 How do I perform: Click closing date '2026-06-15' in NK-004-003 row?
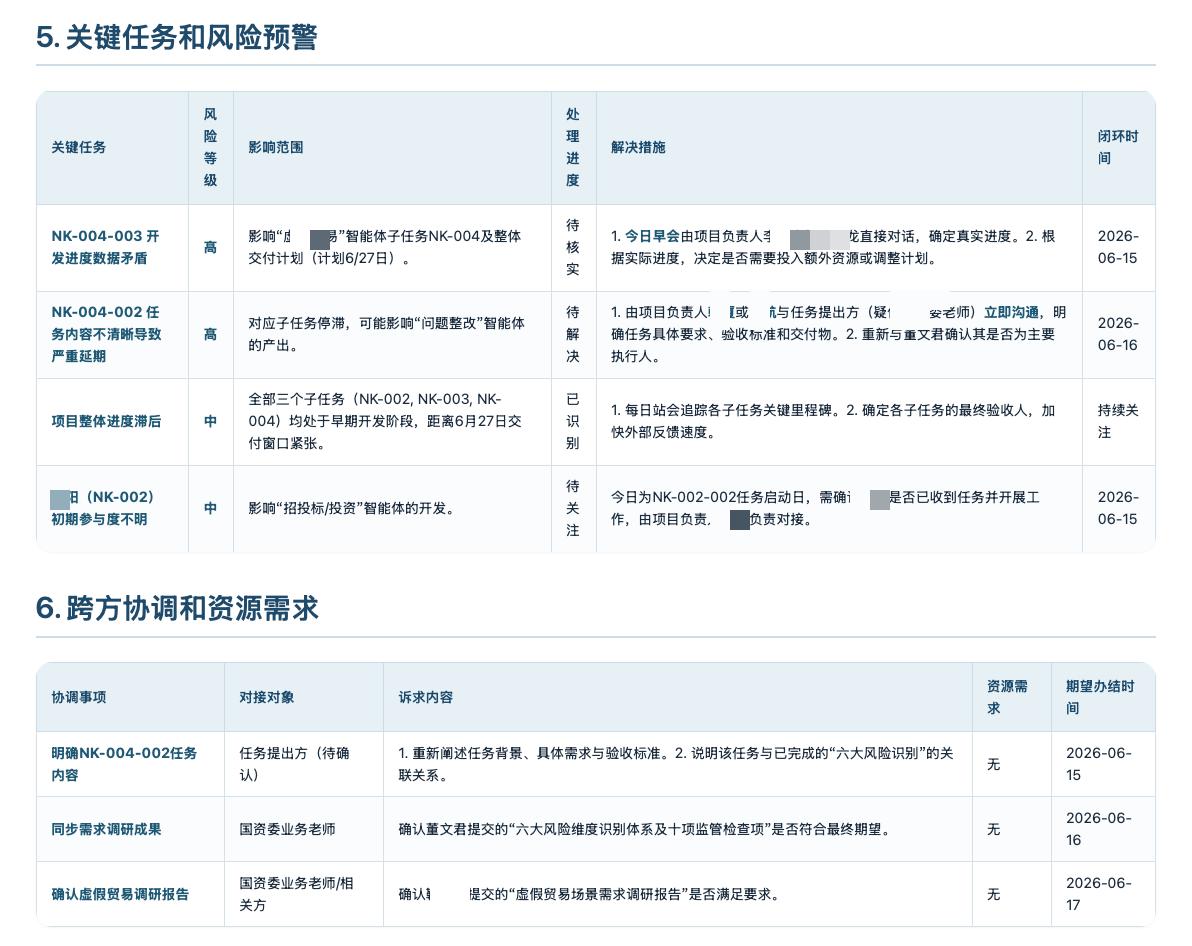[x=1118, y=247]
